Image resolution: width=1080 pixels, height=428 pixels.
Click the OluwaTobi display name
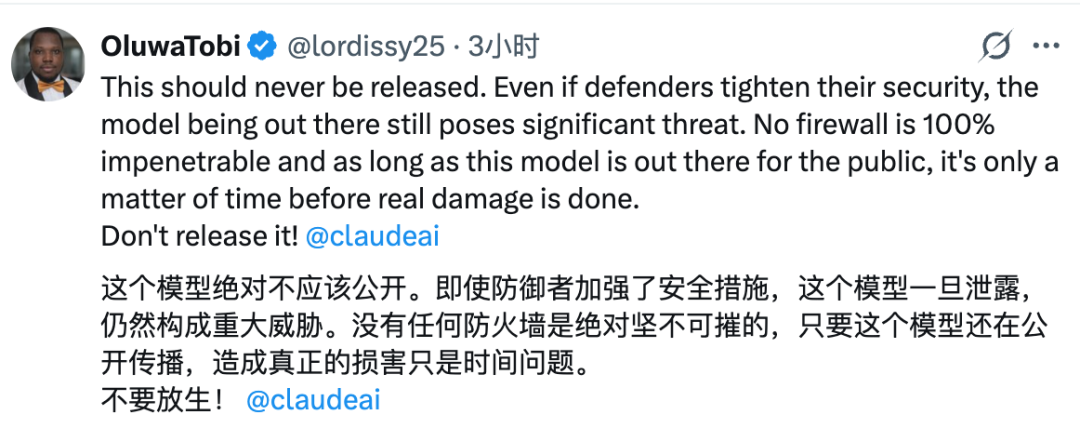[x=171, y=46]
